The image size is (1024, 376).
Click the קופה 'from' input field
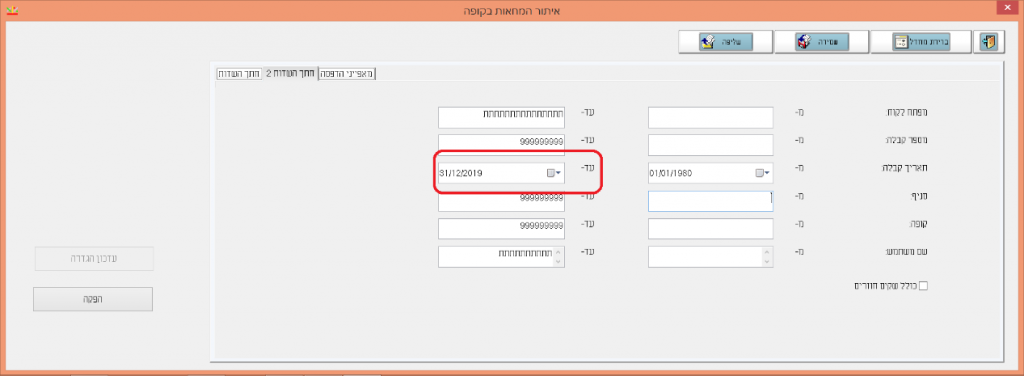pos(711,228)
